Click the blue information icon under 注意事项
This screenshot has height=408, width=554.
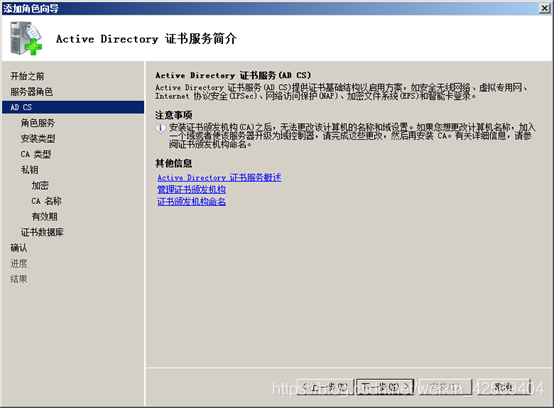(160, 128)
